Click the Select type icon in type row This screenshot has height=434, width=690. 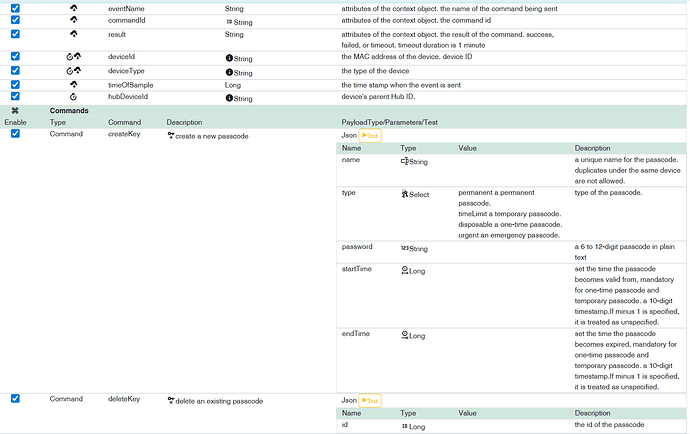(x=405, y=194)
